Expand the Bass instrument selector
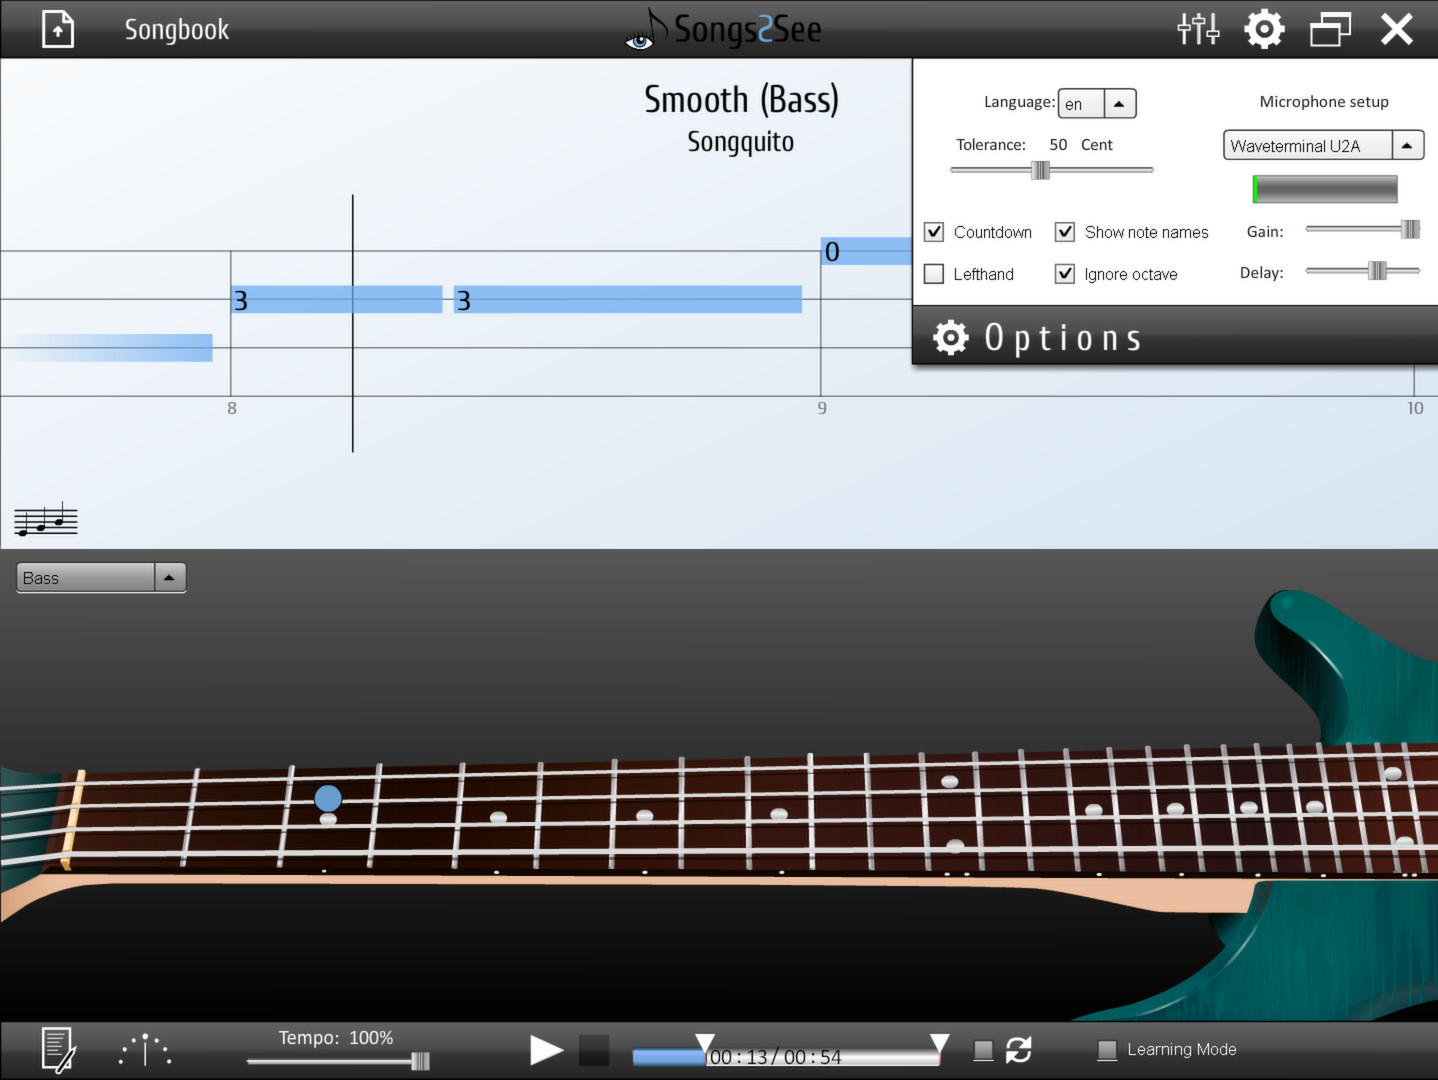The width and height of the screenshot is (1438, 1080). (x=169, y=577)
